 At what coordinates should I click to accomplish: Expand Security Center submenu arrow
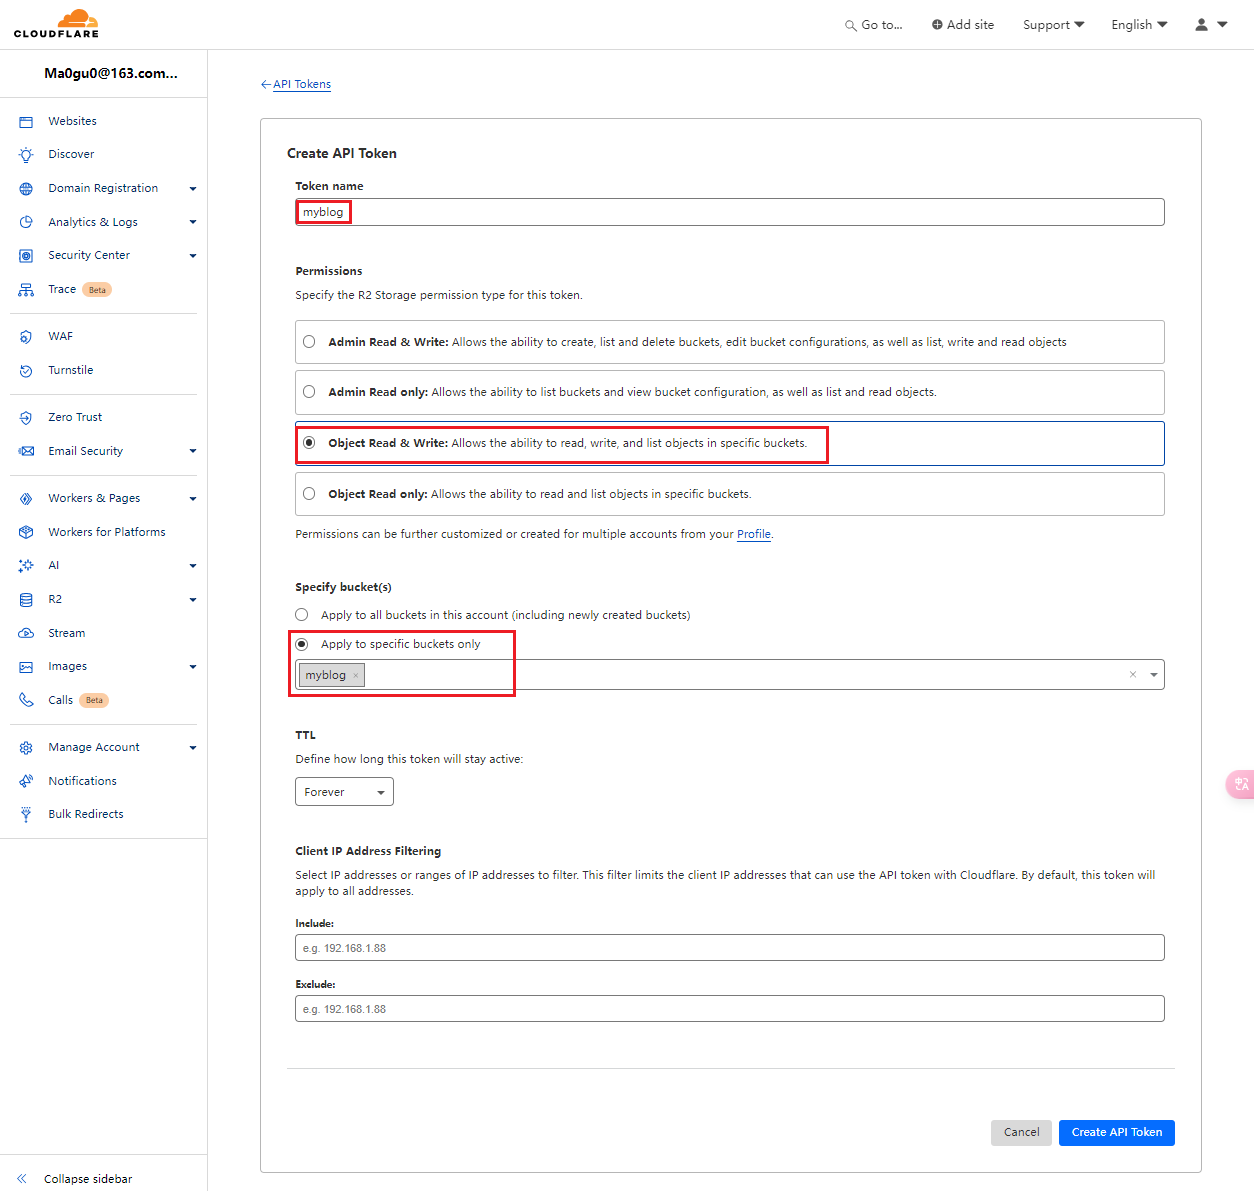tap(193, 256)
